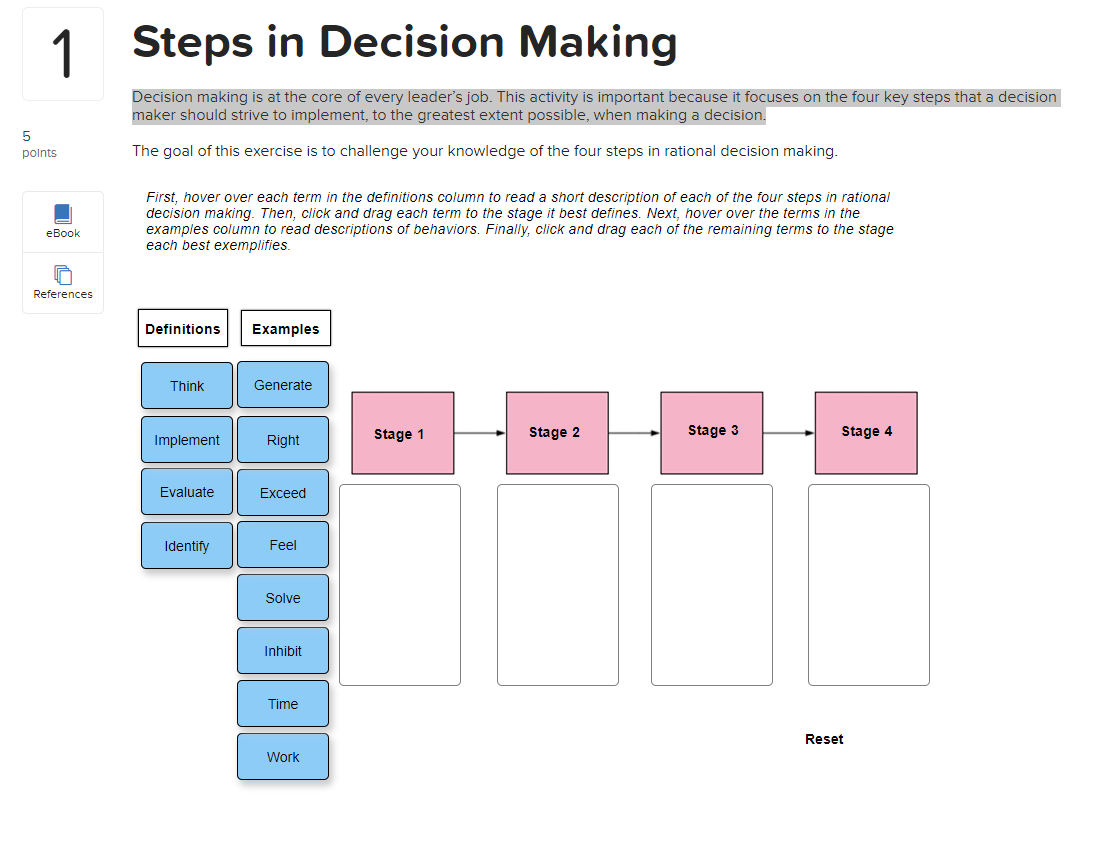The height and width of the screenshot is (849, 1099).
Task: Click the Identify definition tile
Action: click(x=186, y=545)
